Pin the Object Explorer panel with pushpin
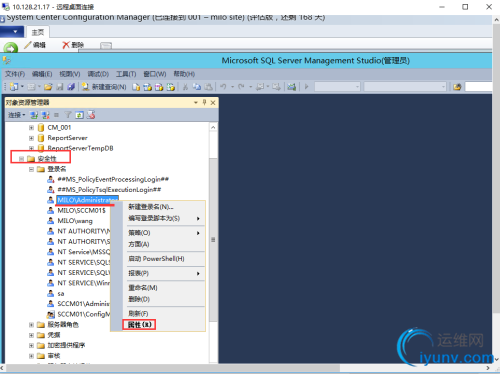500x374 pixels. [204, 102]
